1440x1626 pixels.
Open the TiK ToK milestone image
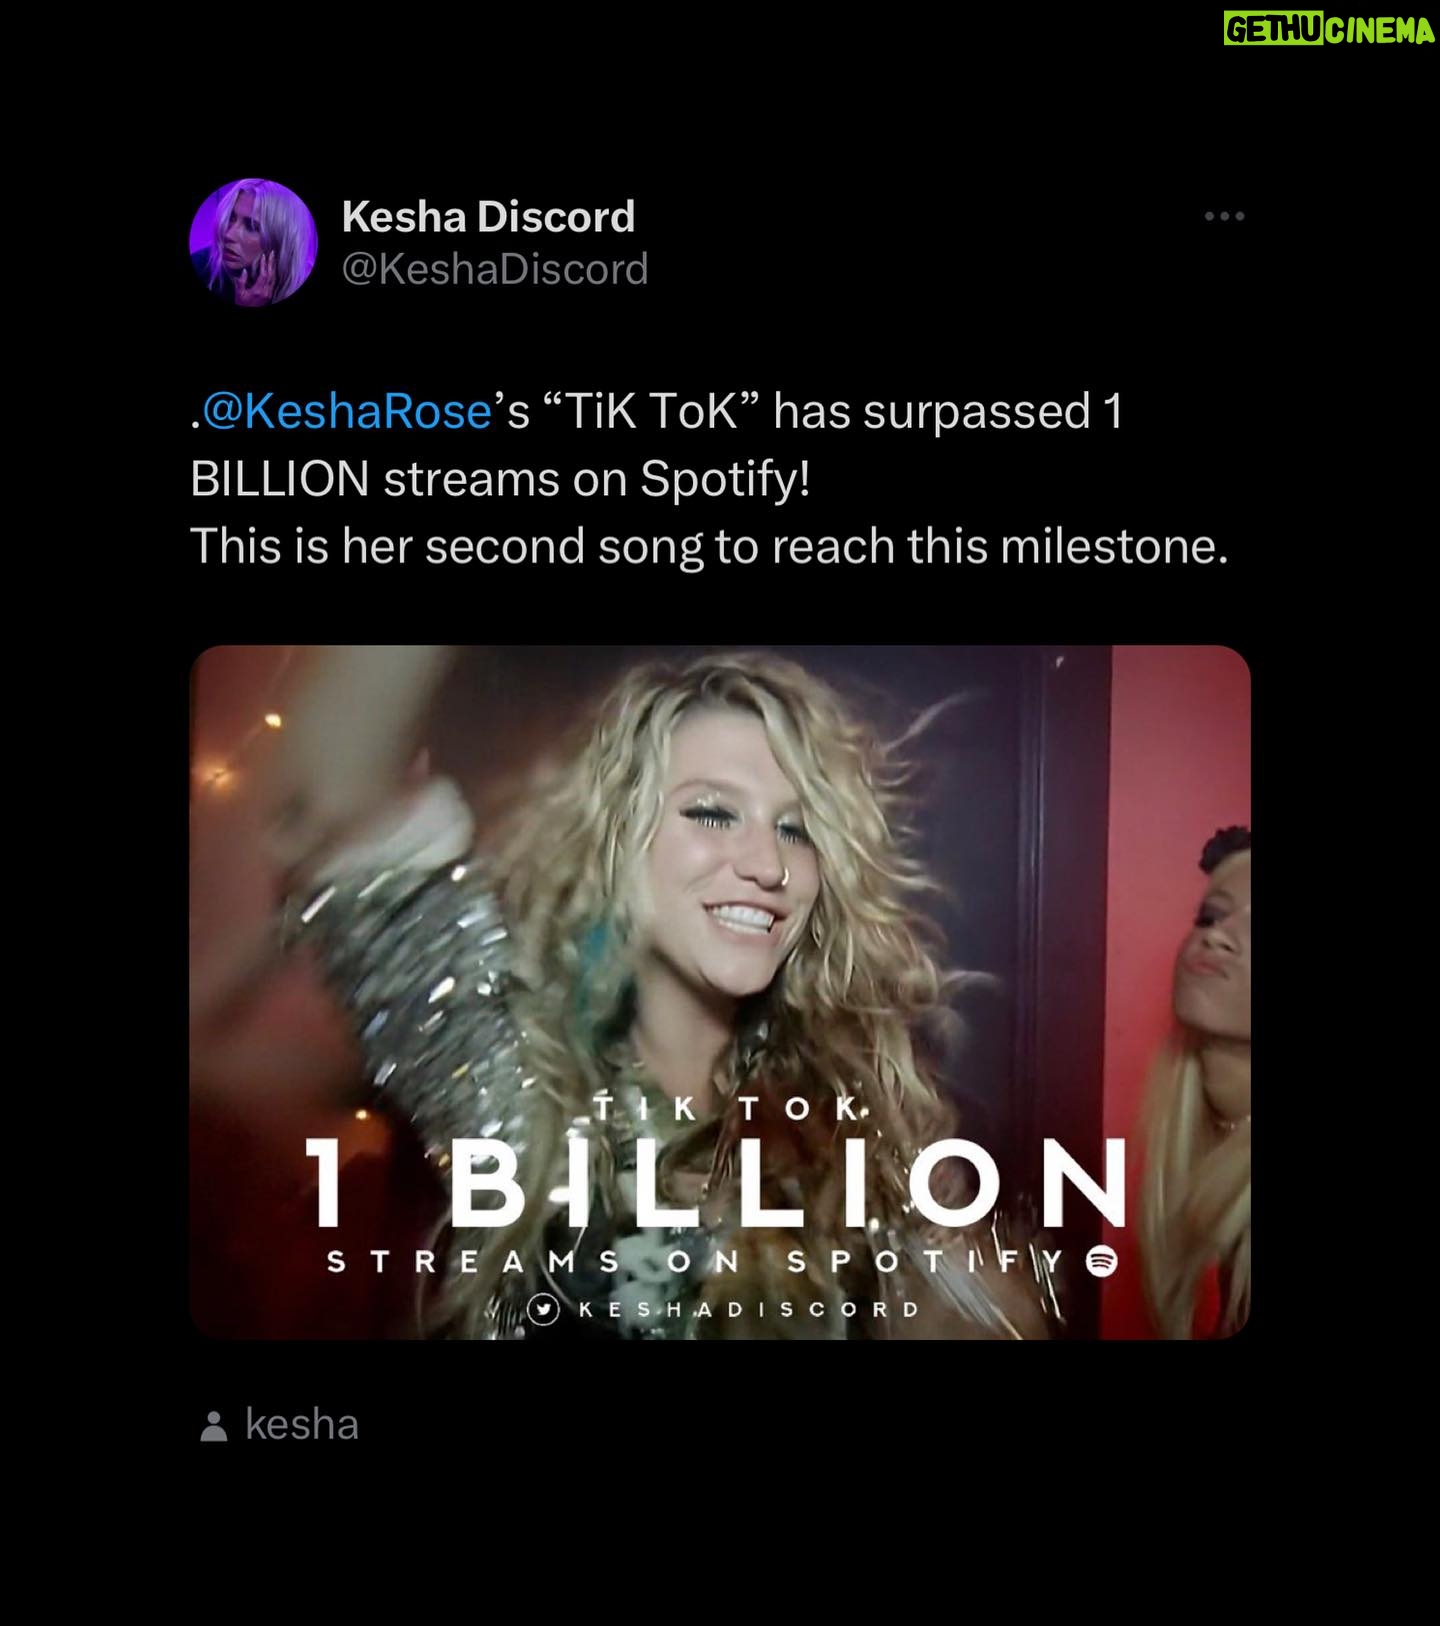720,992
